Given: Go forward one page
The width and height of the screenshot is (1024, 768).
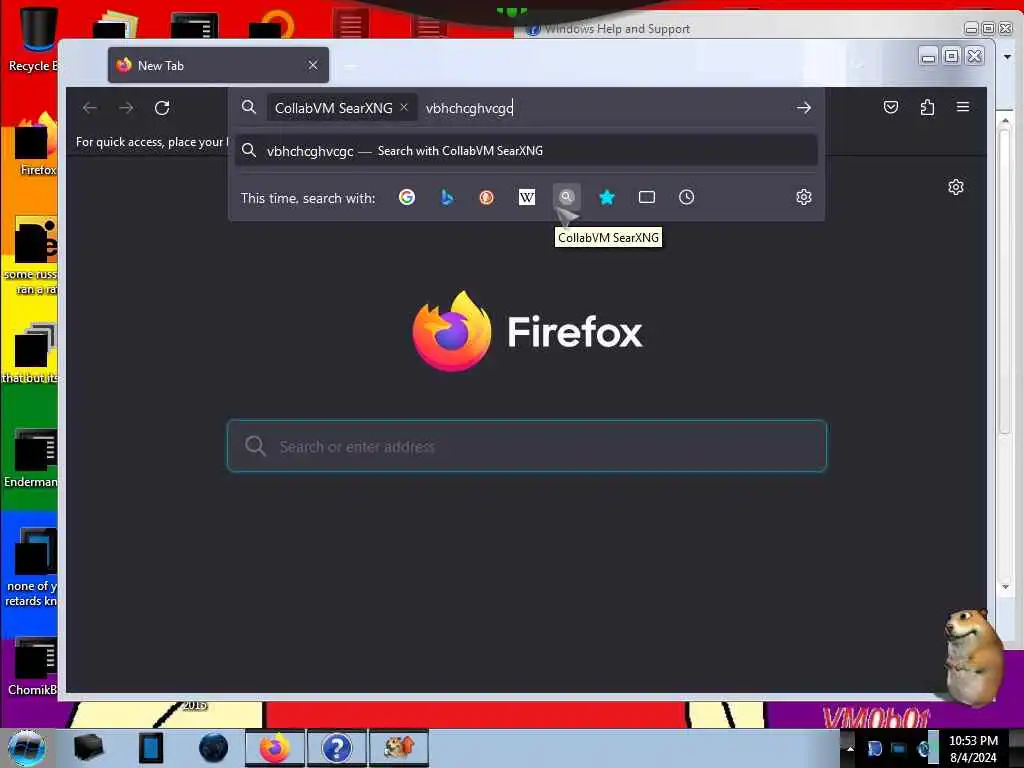Looking at the screenshot, I should tap(126, 108).
